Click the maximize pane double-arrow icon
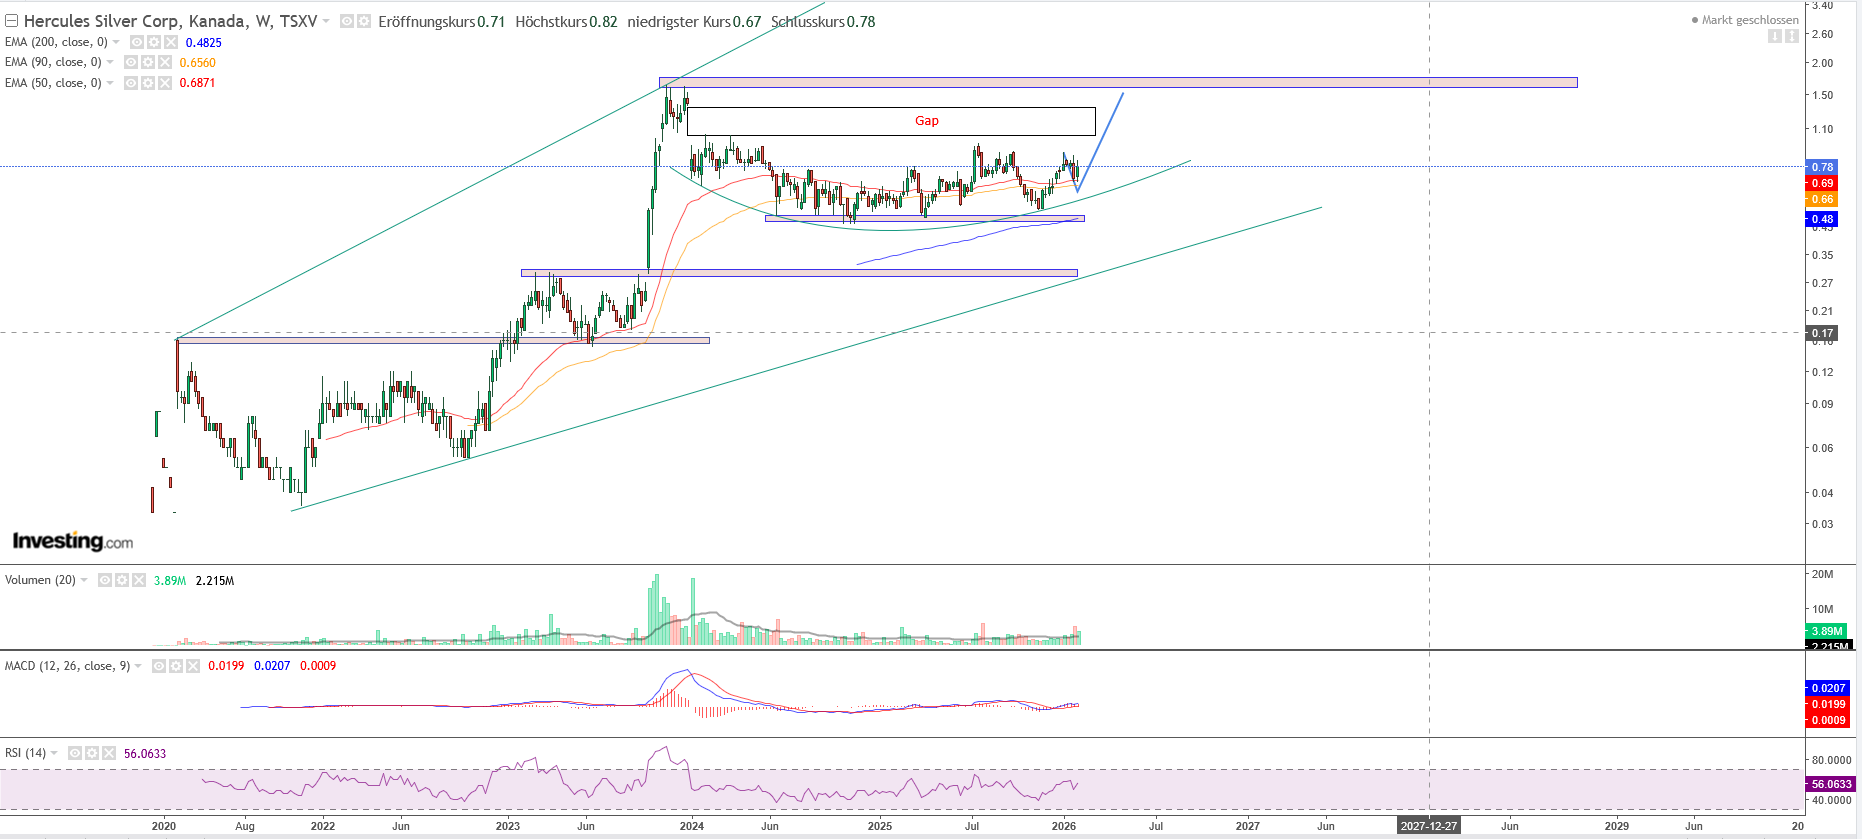 [x=1791, y=36]
